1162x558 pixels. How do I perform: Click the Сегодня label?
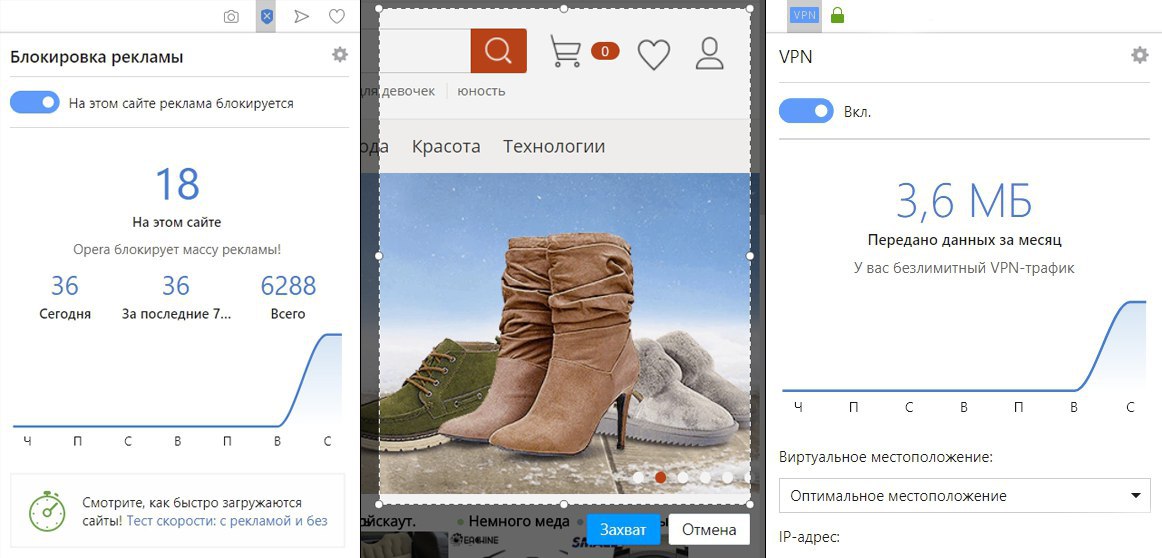(x=65, y=314)
